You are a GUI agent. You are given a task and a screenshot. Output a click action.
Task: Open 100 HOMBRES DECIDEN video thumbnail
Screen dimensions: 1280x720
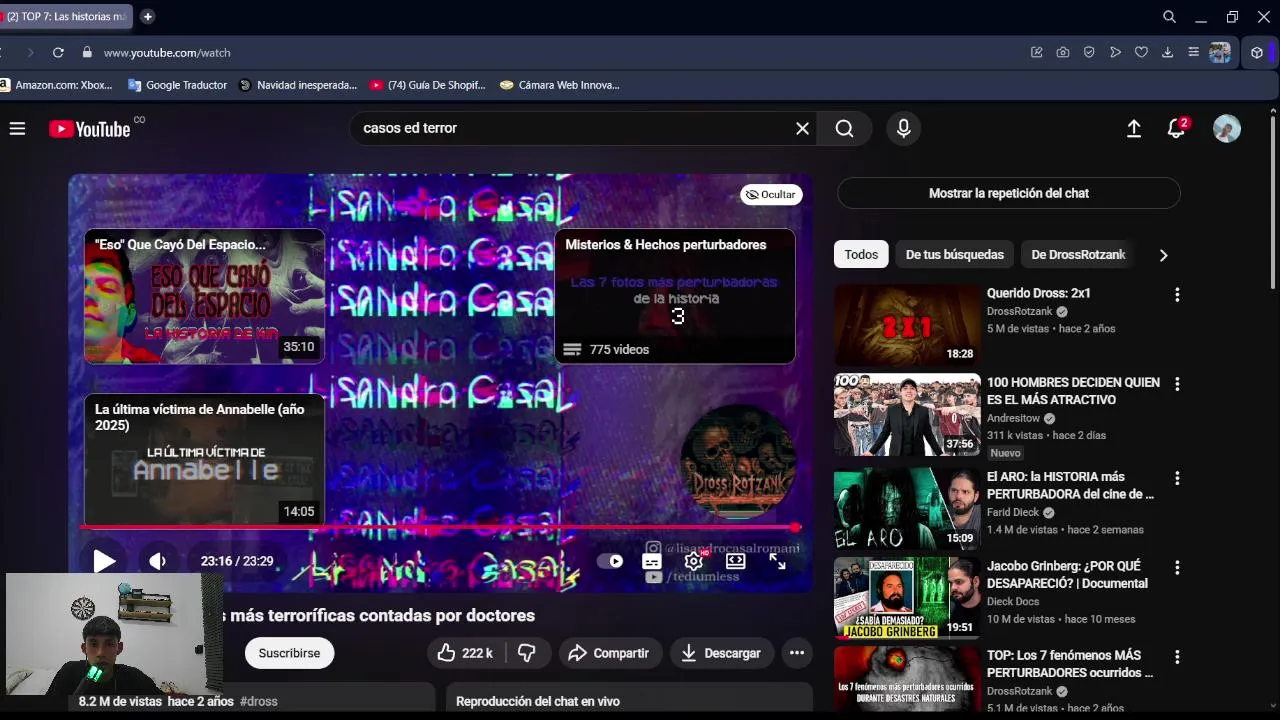point(907,414)
